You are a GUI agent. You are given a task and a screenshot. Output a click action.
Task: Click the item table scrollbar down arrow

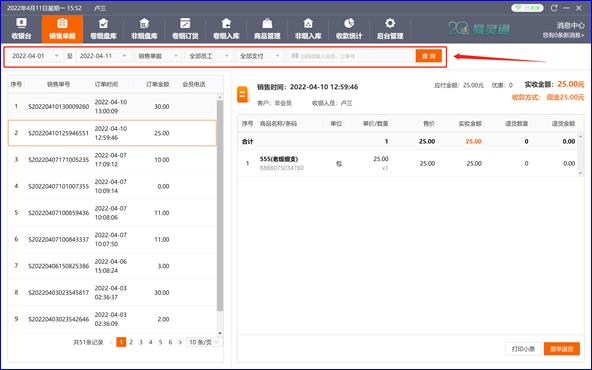581,173
